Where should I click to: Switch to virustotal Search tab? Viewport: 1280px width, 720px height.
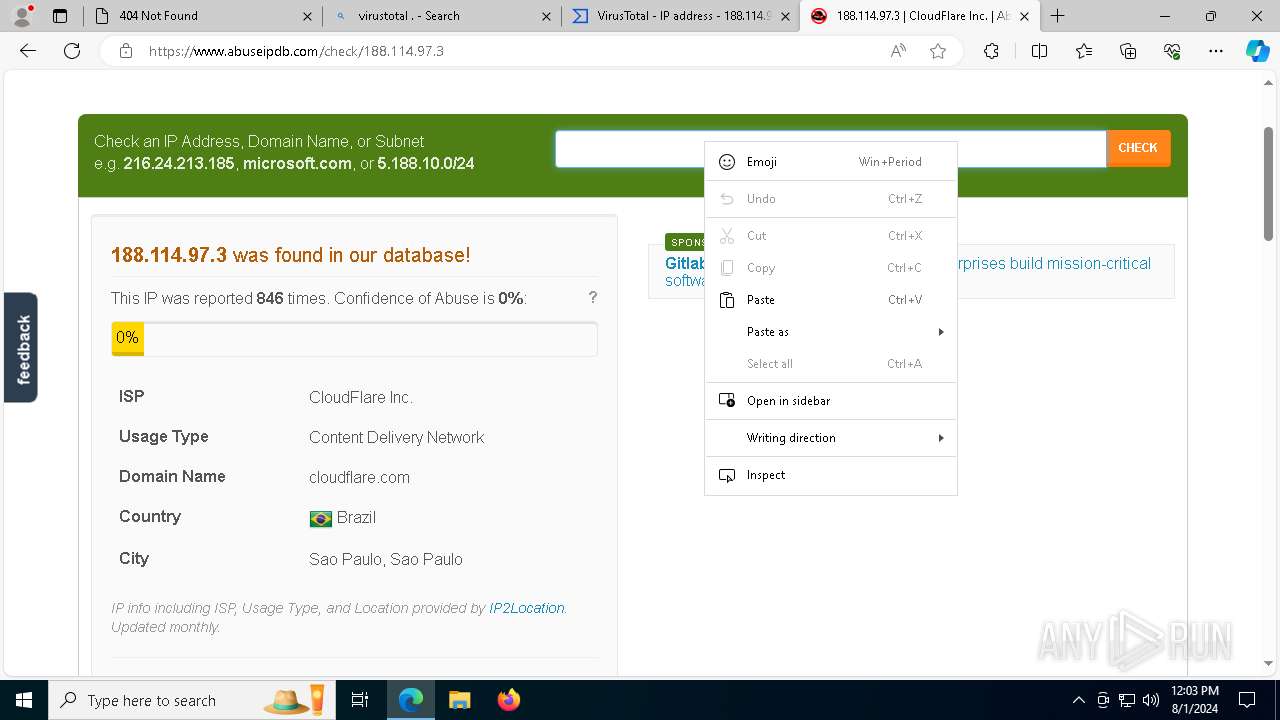pyautogui.click(x=441, y=16)
